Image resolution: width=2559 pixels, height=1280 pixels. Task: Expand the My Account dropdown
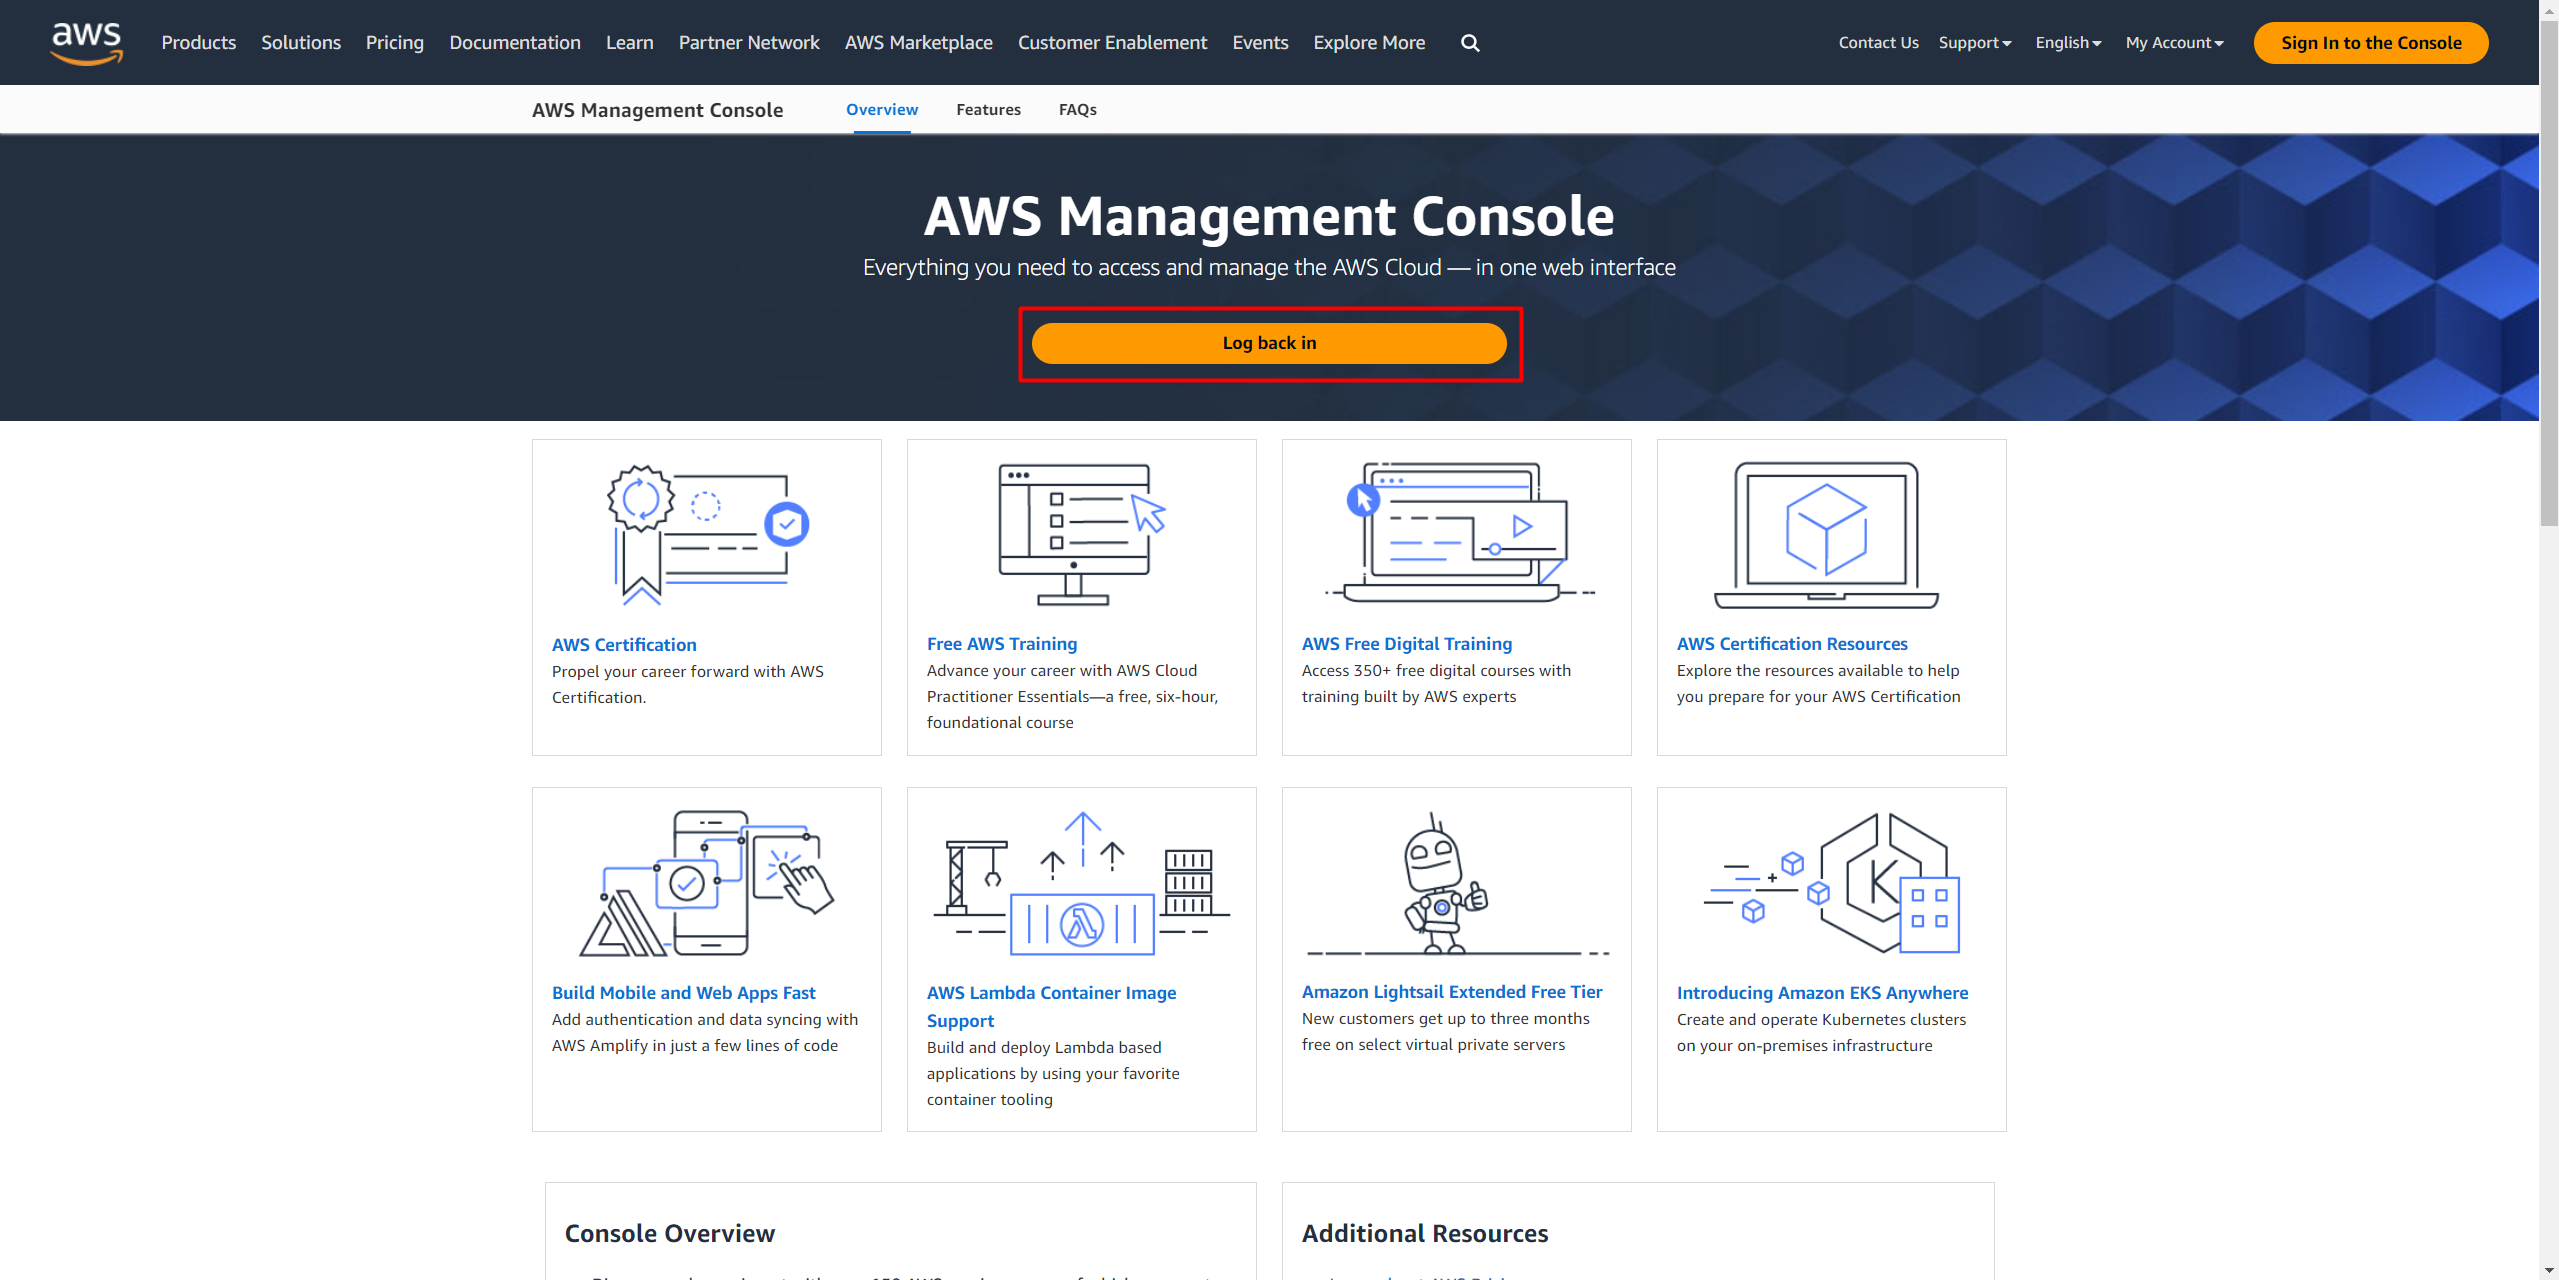click(x=2175, y=43)
